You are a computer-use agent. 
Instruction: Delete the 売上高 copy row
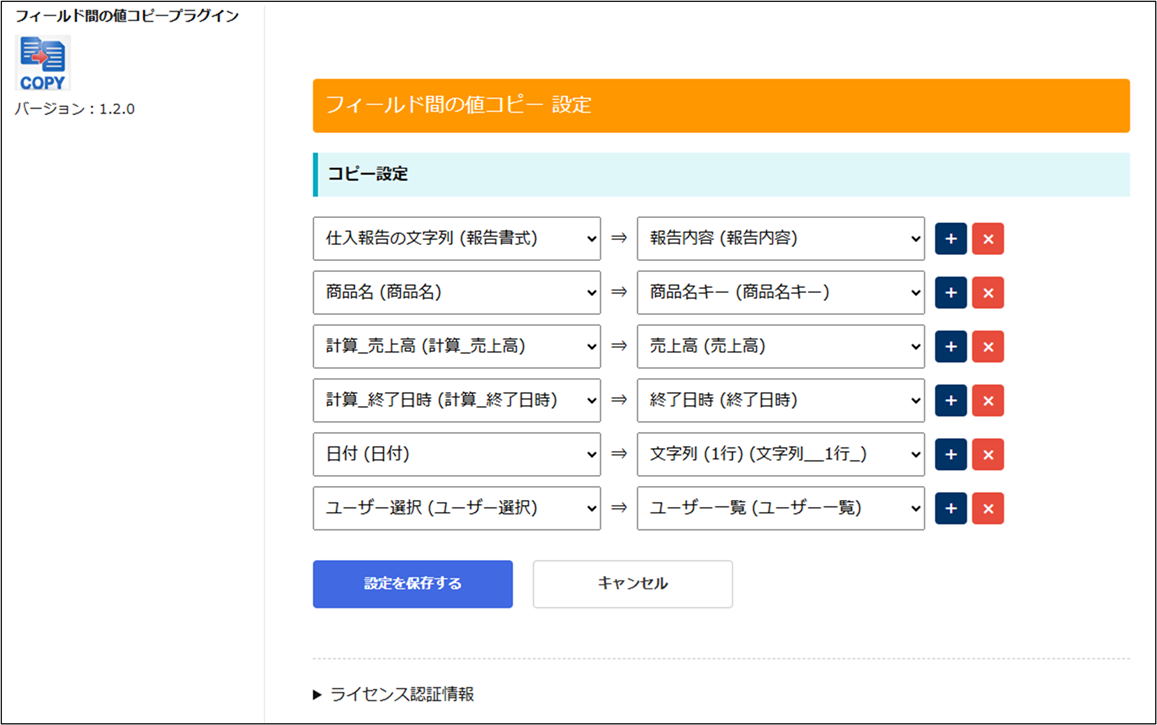click(x=987, y=347)
